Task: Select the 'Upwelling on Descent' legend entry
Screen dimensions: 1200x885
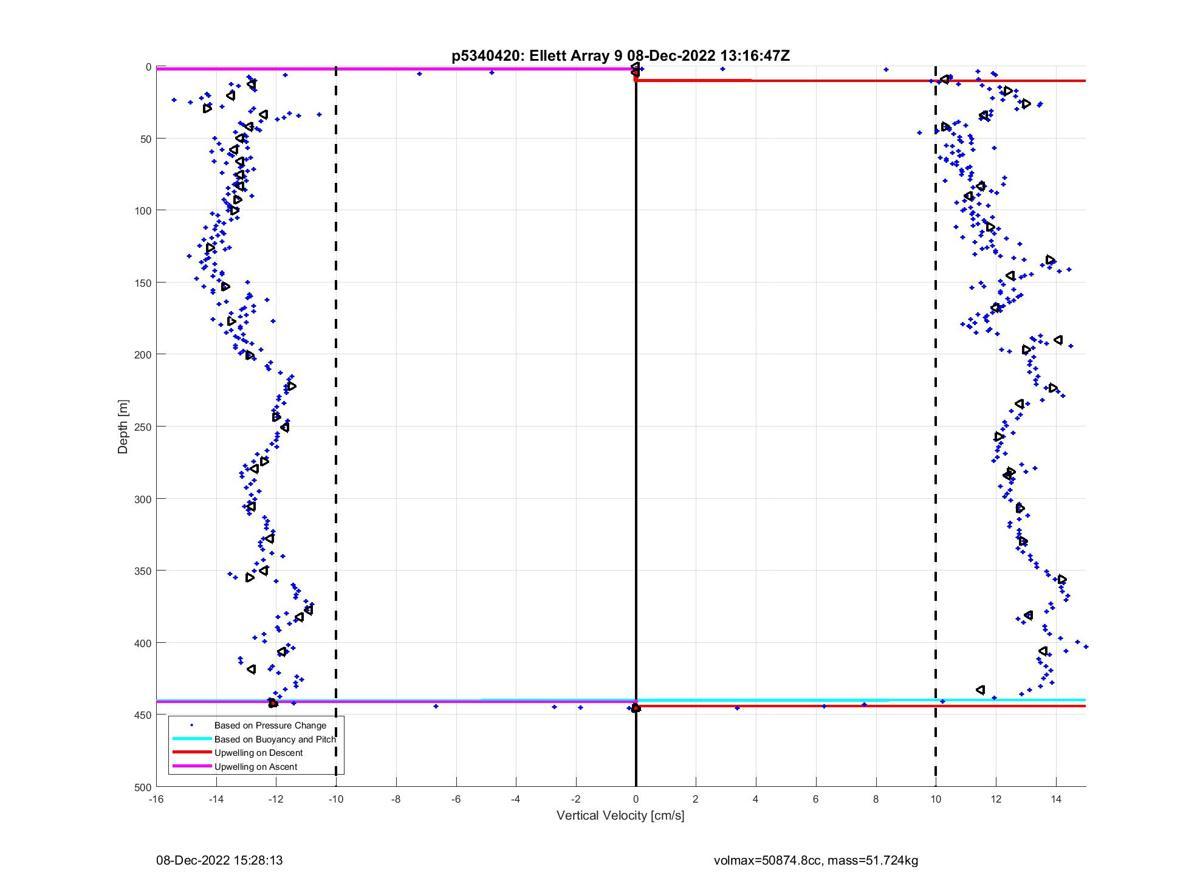Action: coord(258,752)
